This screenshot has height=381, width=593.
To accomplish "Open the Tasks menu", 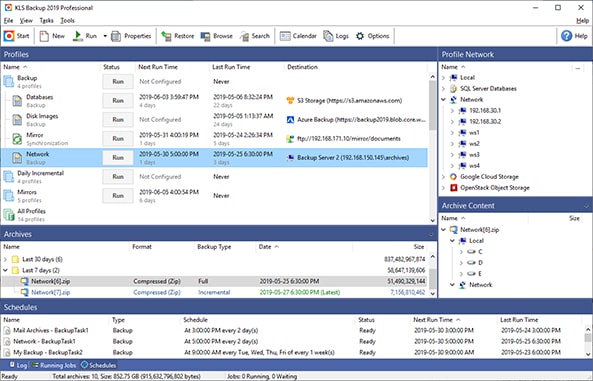I will click(x=46, y=20).
